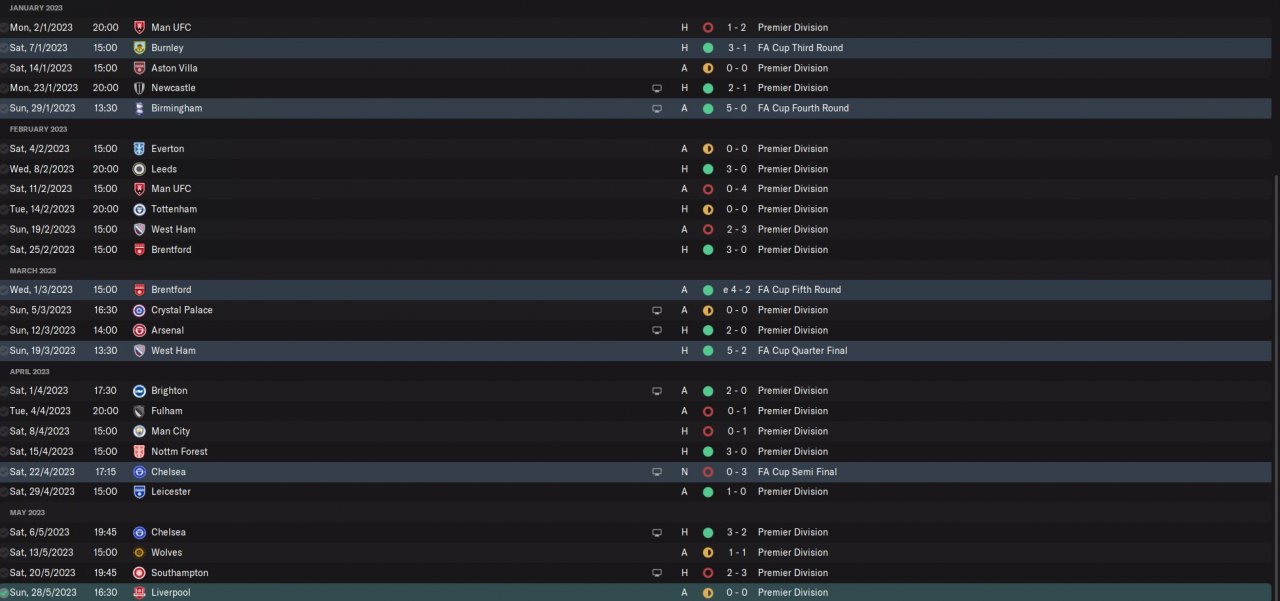The image size is (1280, 601).
Task: Click the Birmingham club crest
Action: (139, 108)
